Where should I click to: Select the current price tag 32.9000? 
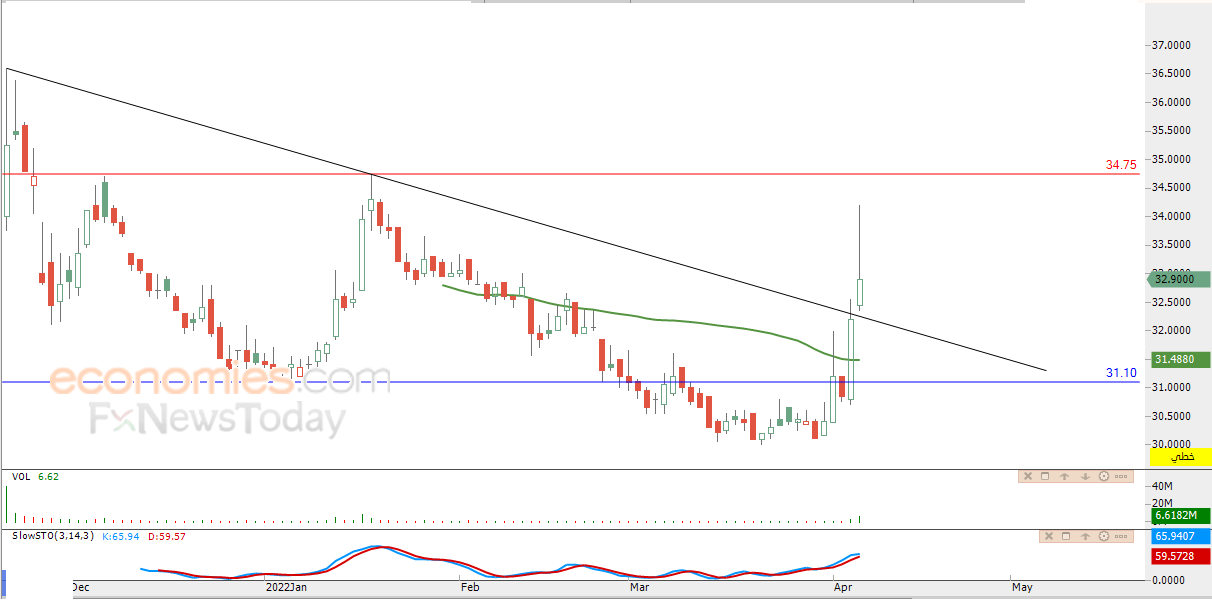click(1177, 280)
